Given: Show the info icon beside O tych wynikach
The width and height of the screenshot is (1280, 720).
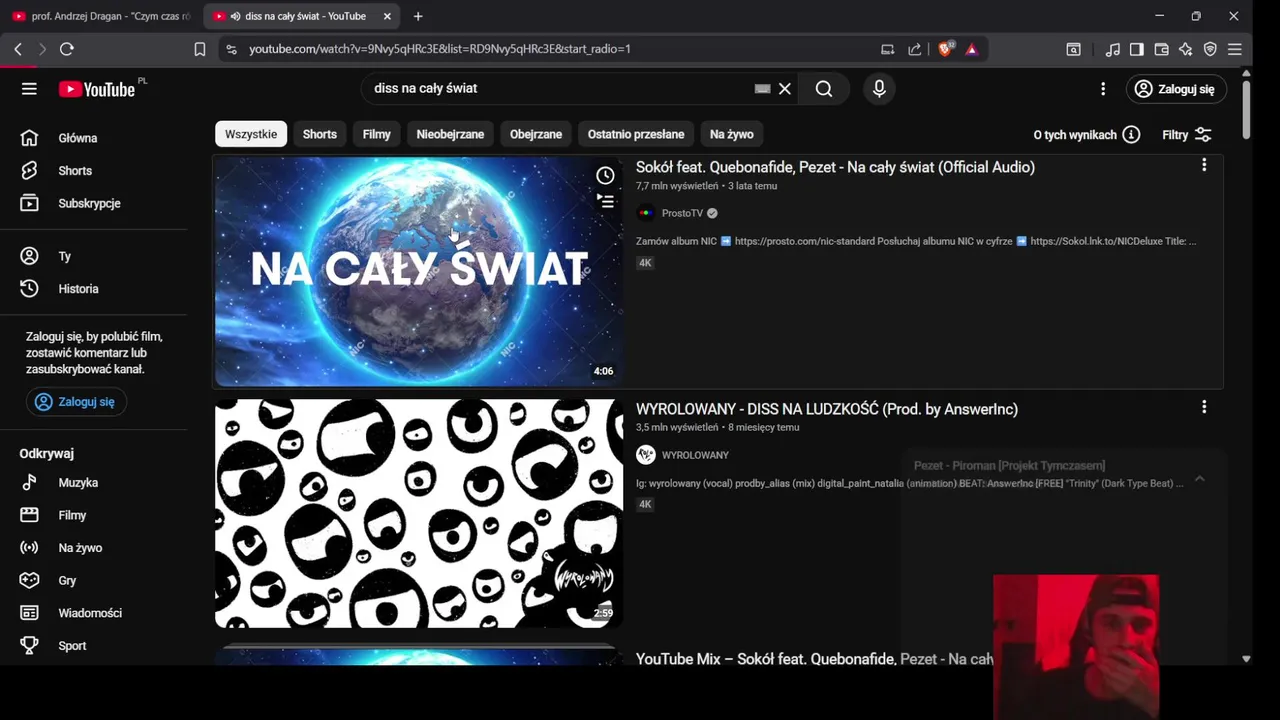Looking at the screenshot, I should (x=1131, y=134).
